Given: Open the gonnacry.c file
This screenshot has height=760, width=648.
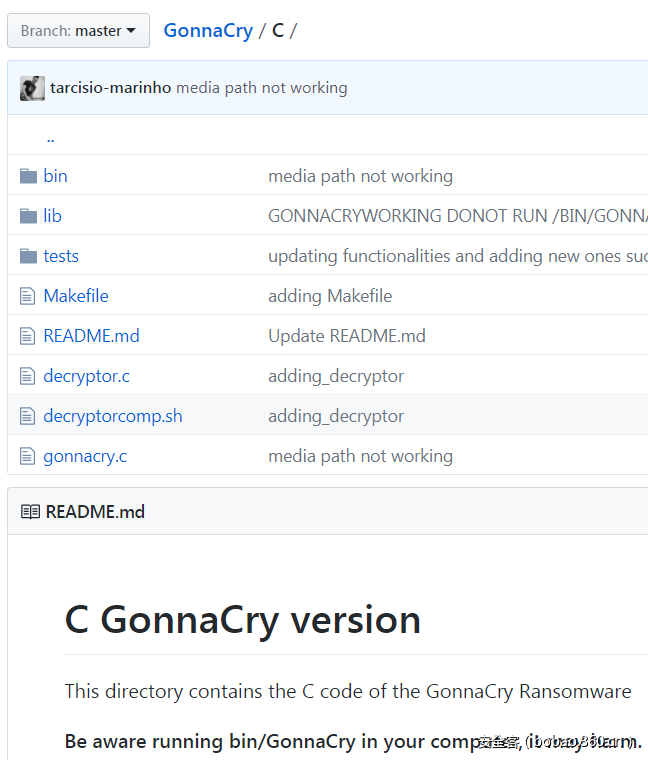Looking at the screenshot, I should point(85,456).
